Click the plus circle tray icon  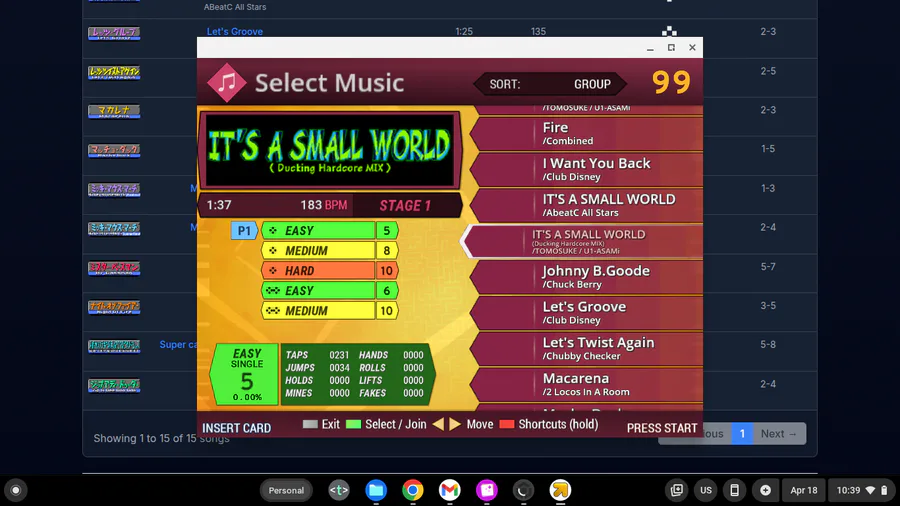(x=765, y=490)
